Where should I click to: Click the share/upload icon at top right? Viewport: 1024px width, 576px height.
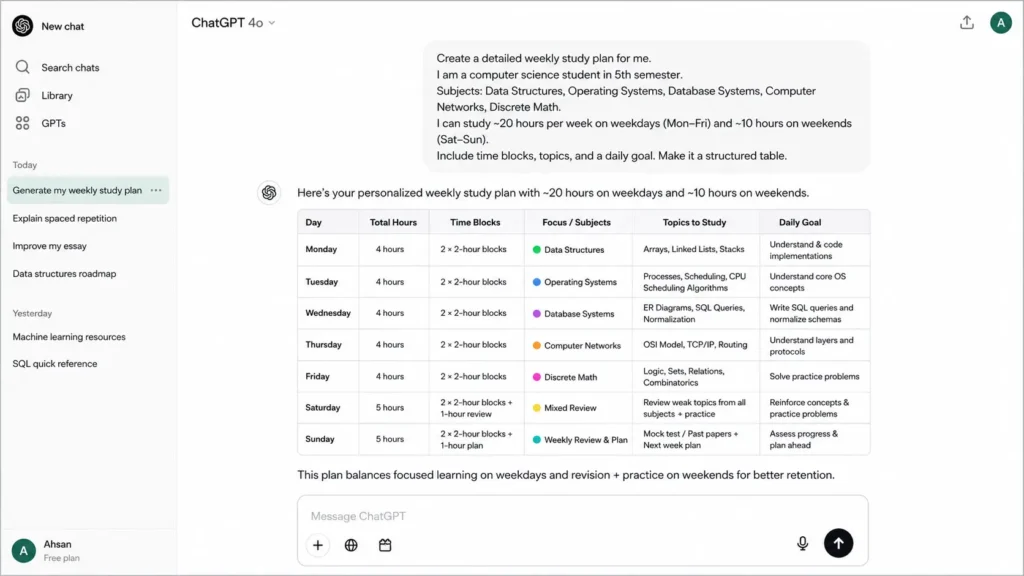coord(967,23)
